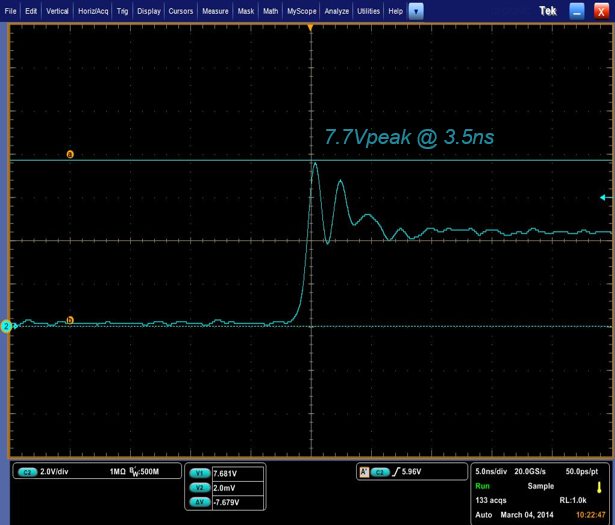Open the Measure menu
615x525 pixels.
pos(215,11)
